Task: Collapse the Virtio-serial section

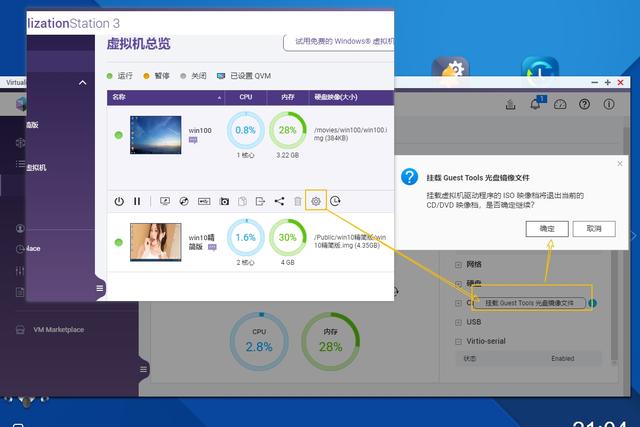Action: tap(459, 341)
